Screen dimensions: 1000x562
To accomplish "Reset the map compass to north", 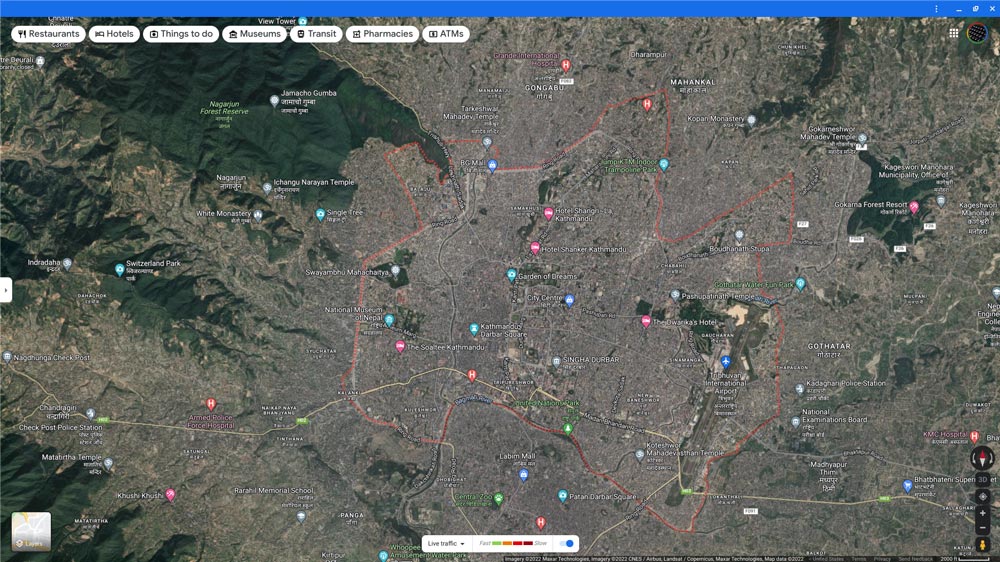I will point(982,459).
